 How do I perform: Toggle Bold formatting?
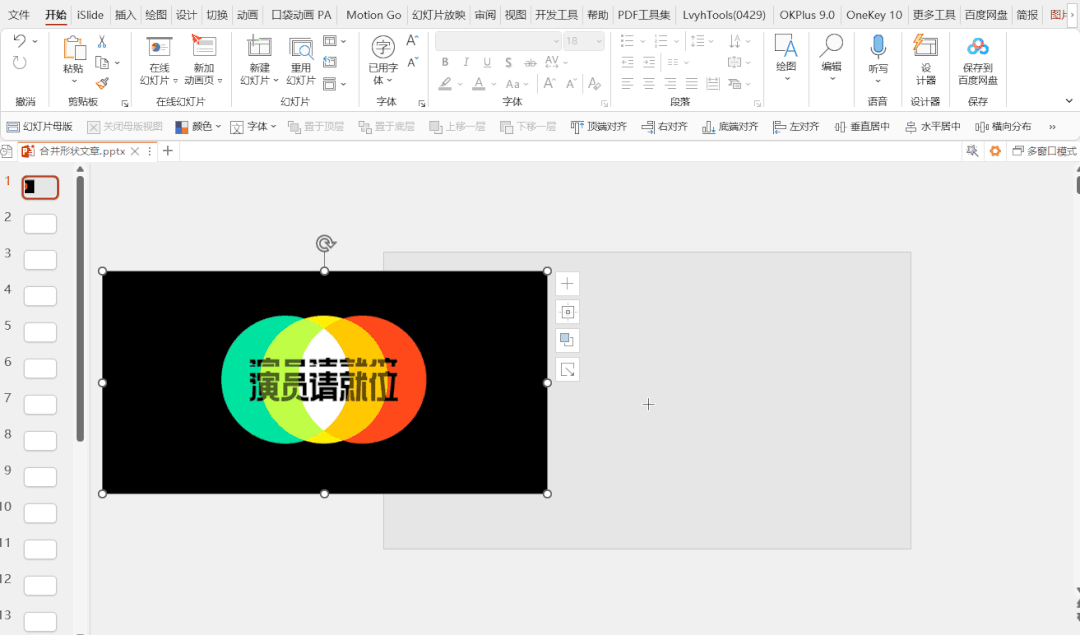point(445,63)
